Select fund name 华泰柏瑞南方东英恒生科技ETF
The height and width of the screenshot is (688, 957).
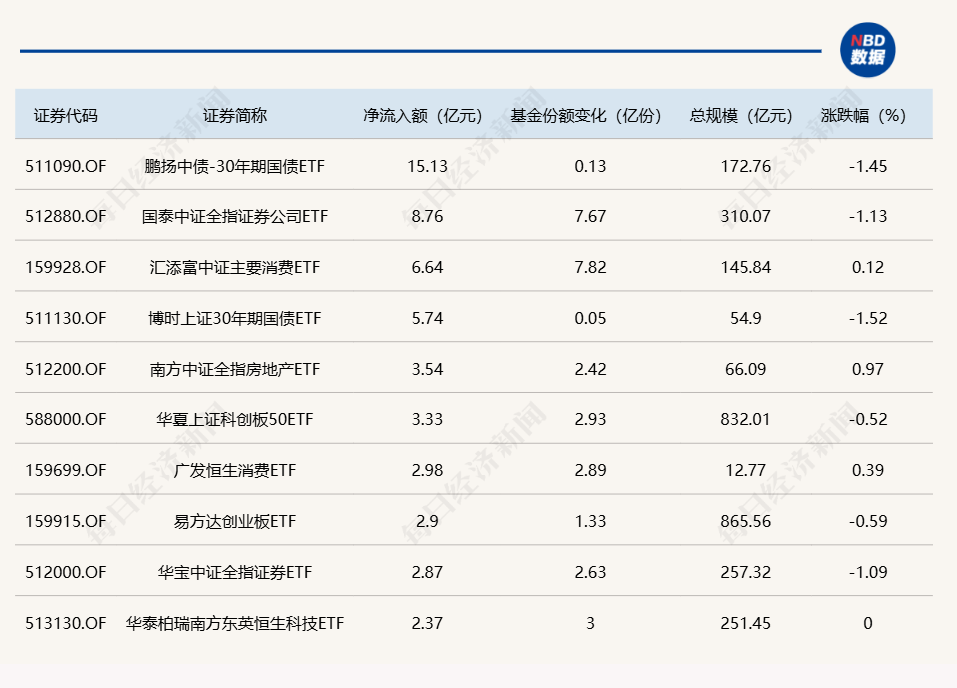coord(235,623)
